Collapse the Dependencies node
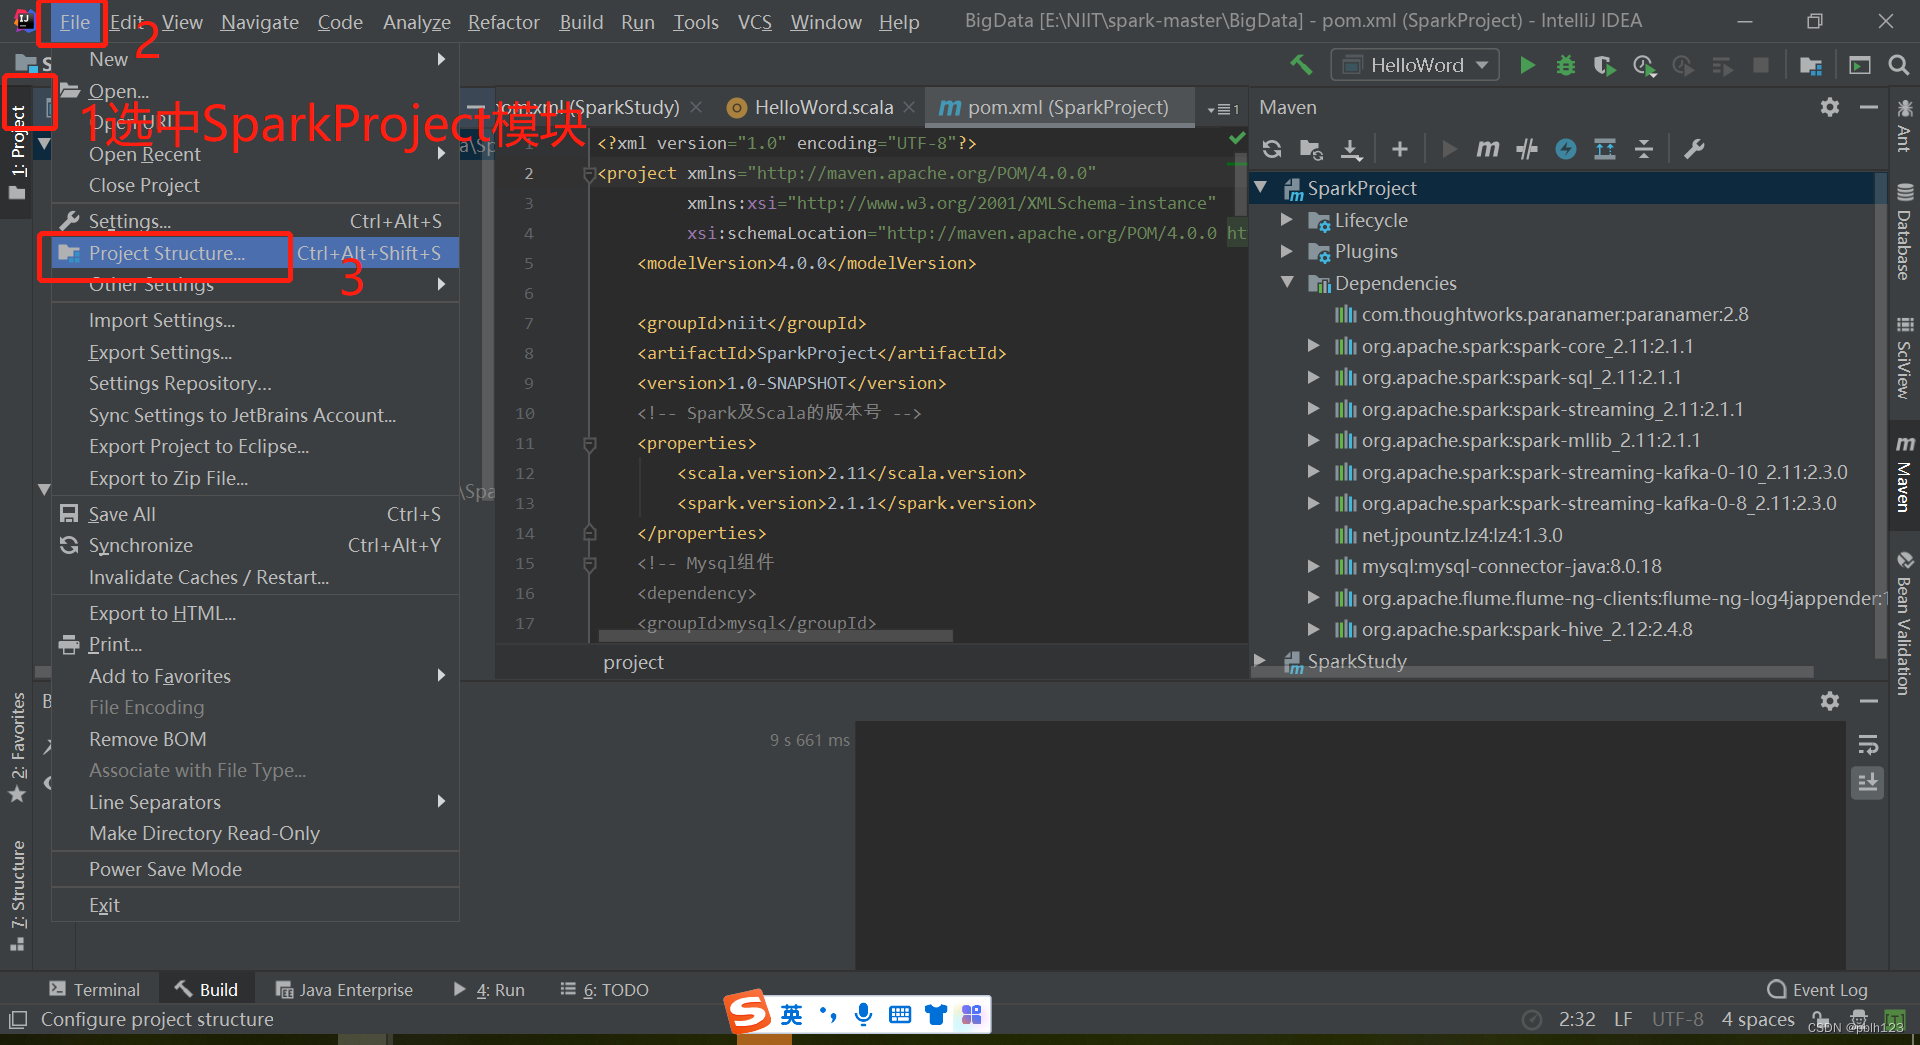 click(1288, 283)
